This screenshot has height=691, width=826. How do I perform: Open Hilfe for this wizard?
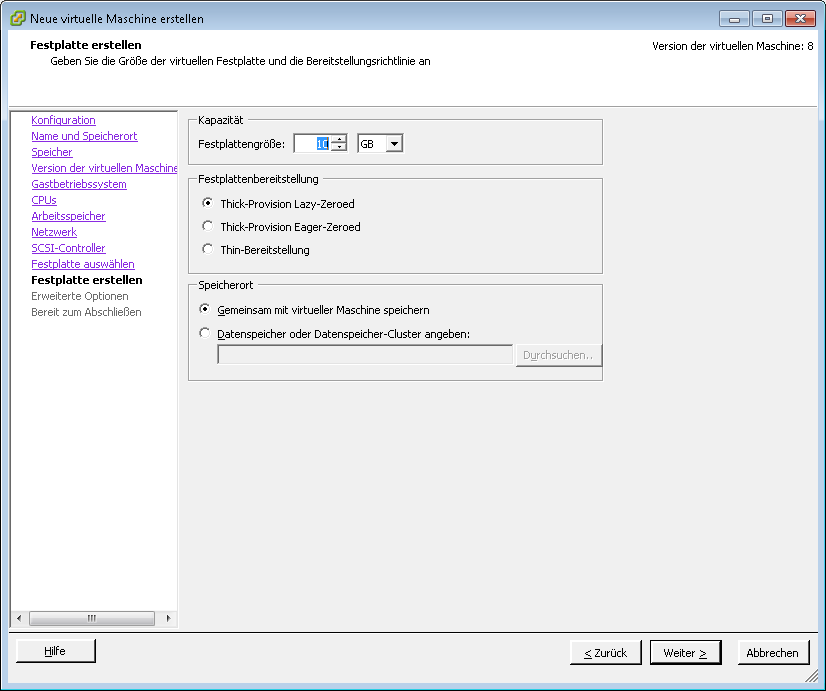tap(55, 651)
